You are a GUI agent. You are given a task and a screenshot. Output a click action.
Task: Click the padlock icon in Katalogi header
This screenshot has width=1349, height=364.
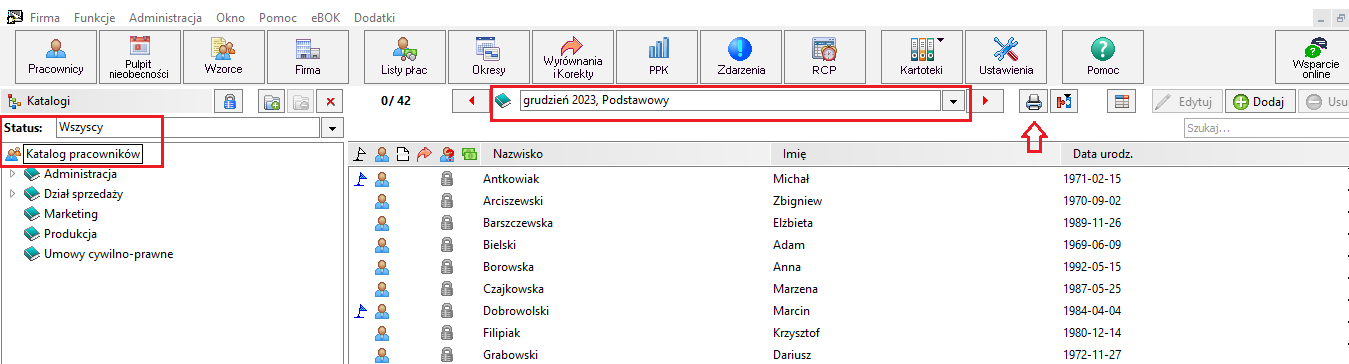(230, 101)
